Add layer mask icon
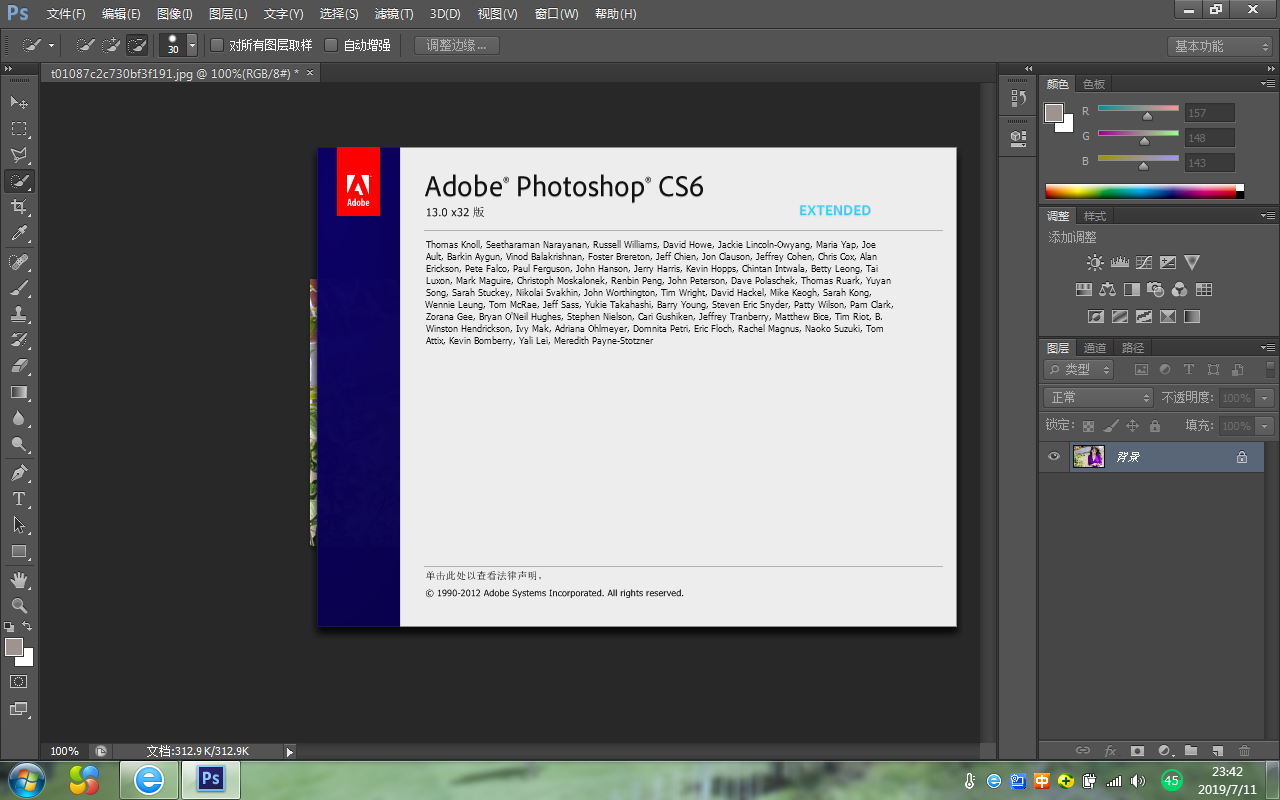Viewport: 1280px width, 800px height. point(1137,750)
